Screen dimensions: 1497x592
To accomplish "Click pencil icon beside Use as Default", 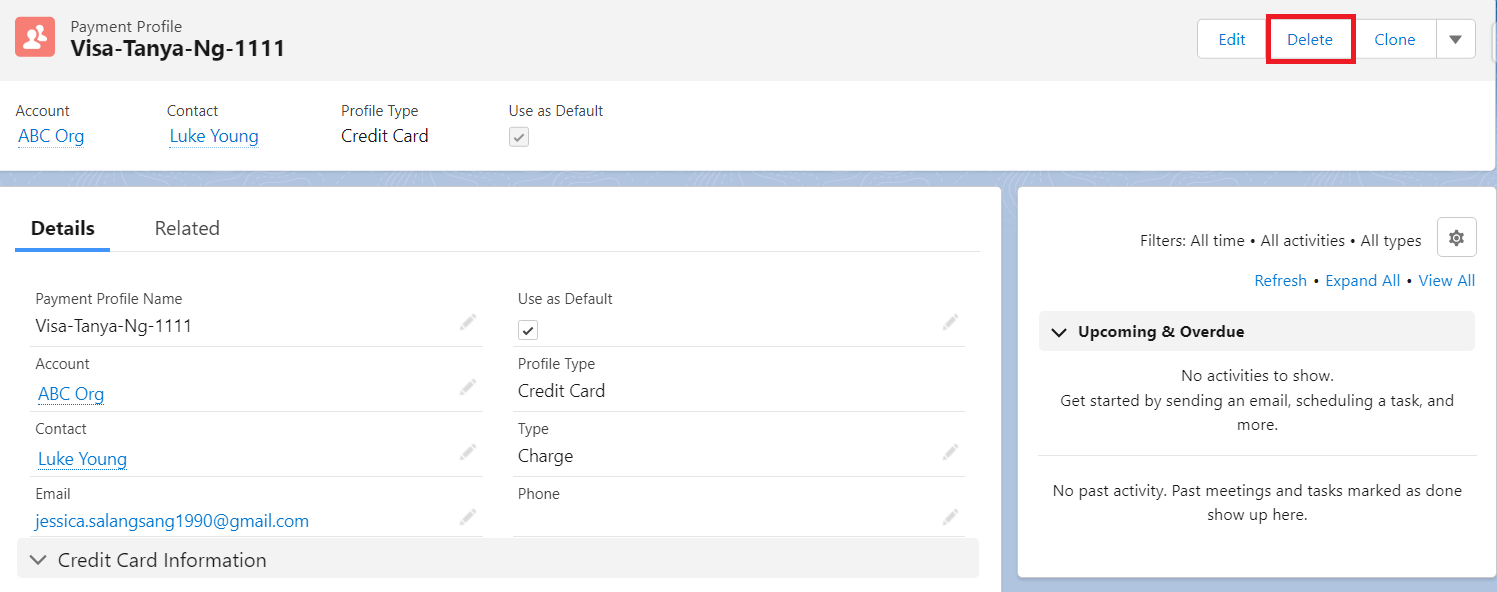I will tap(950, 322).
